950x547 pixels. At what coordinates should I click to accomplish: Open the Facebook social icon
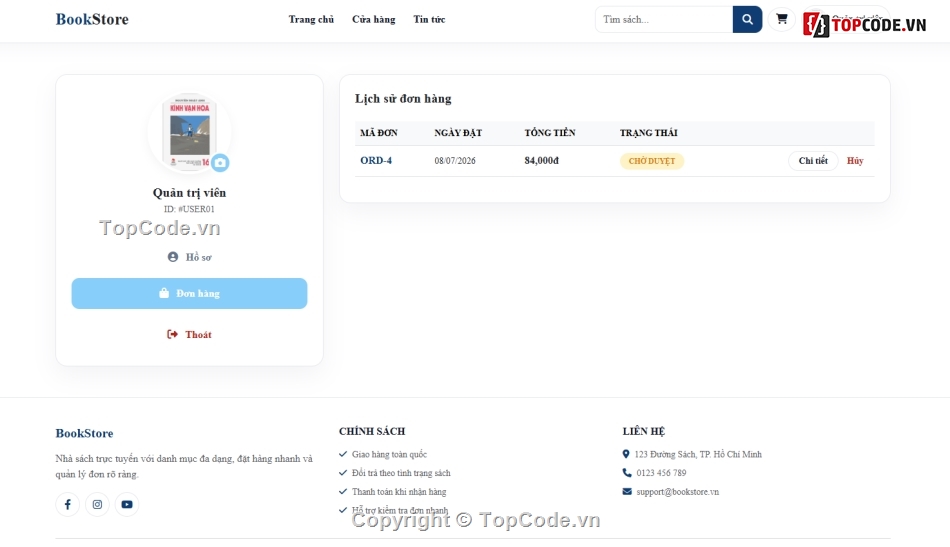[68, 504]
